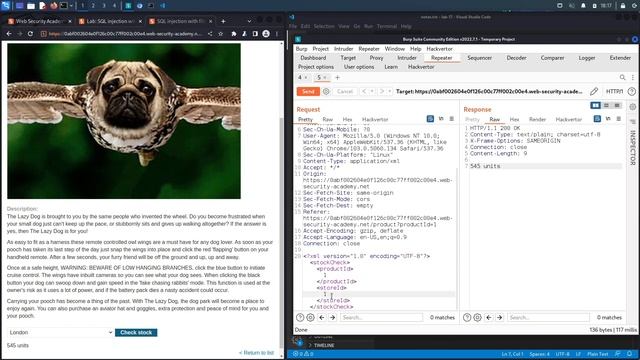Open the Decoder tab in Burp

tap(516, 58)
